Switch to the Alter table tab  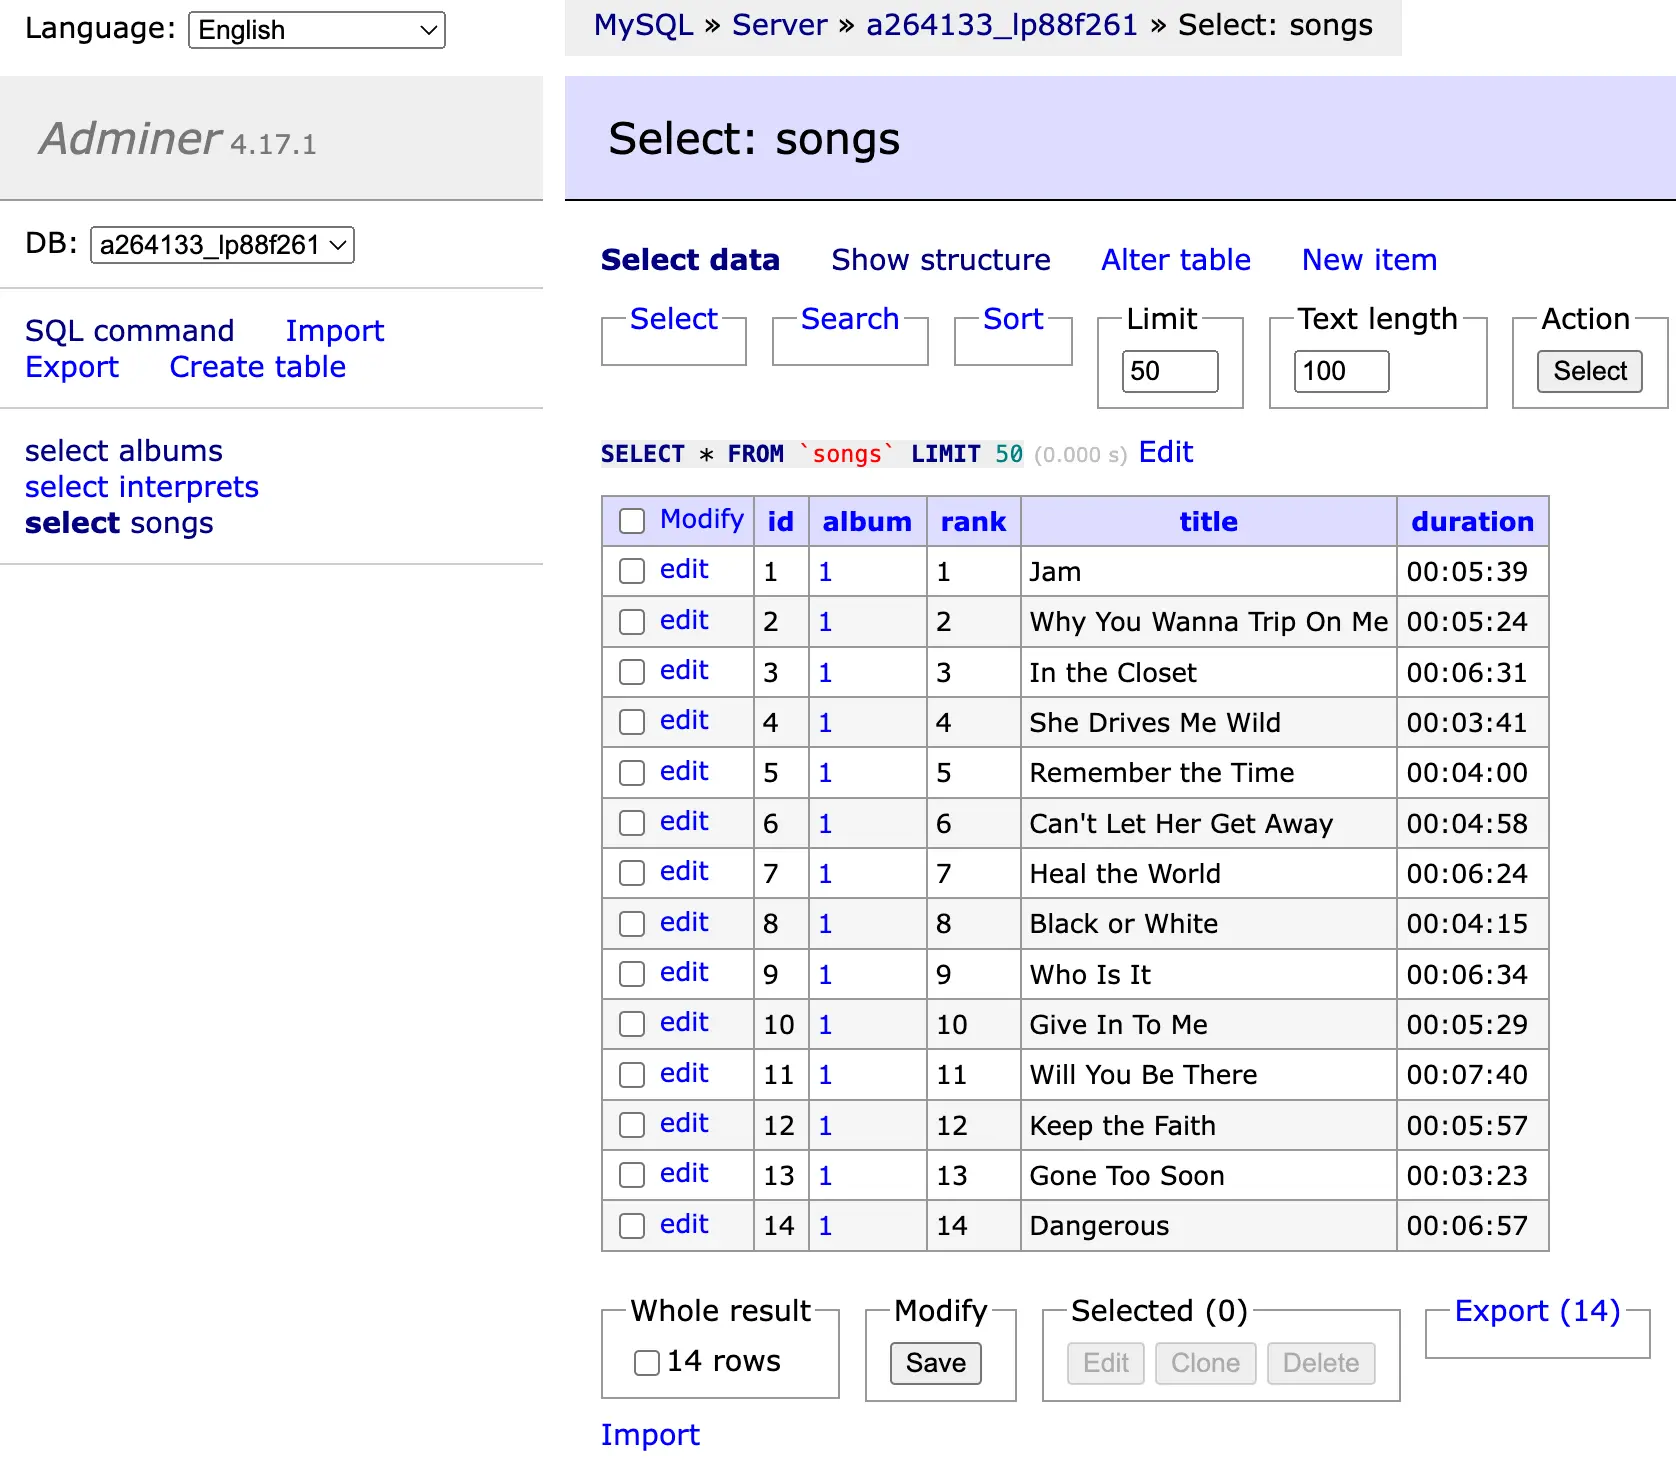1175,260
